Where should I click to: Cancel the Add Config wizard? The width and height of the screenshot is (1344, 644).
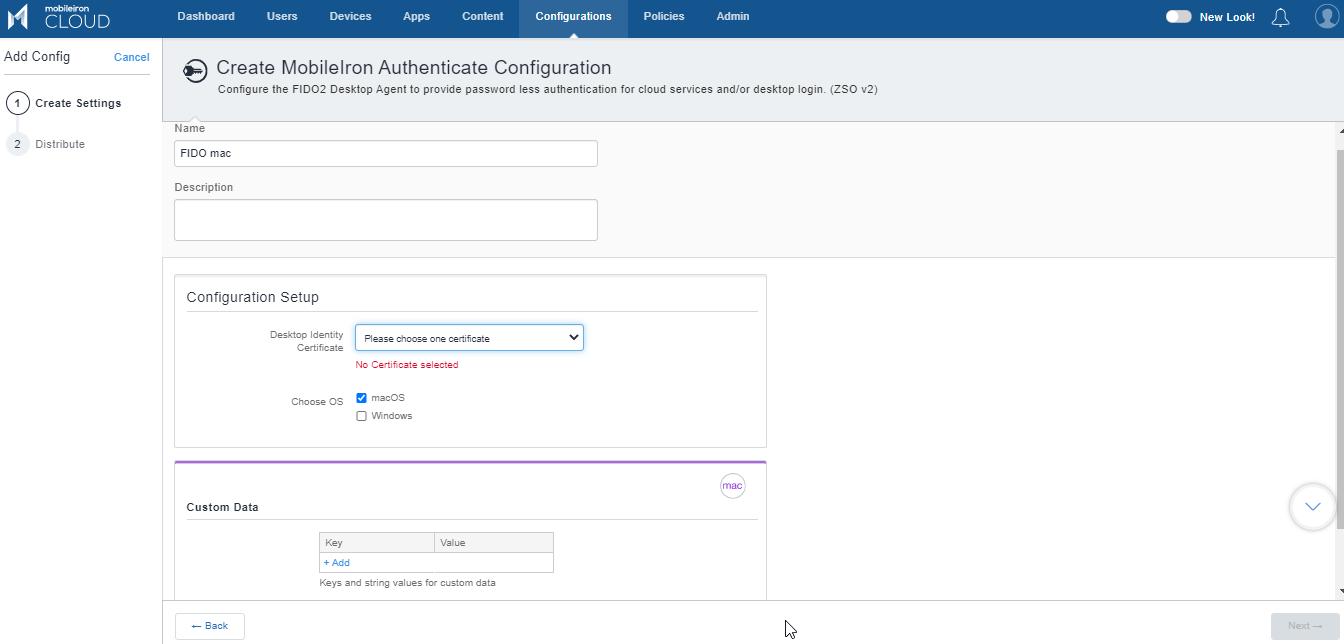(x=131, y=57)
